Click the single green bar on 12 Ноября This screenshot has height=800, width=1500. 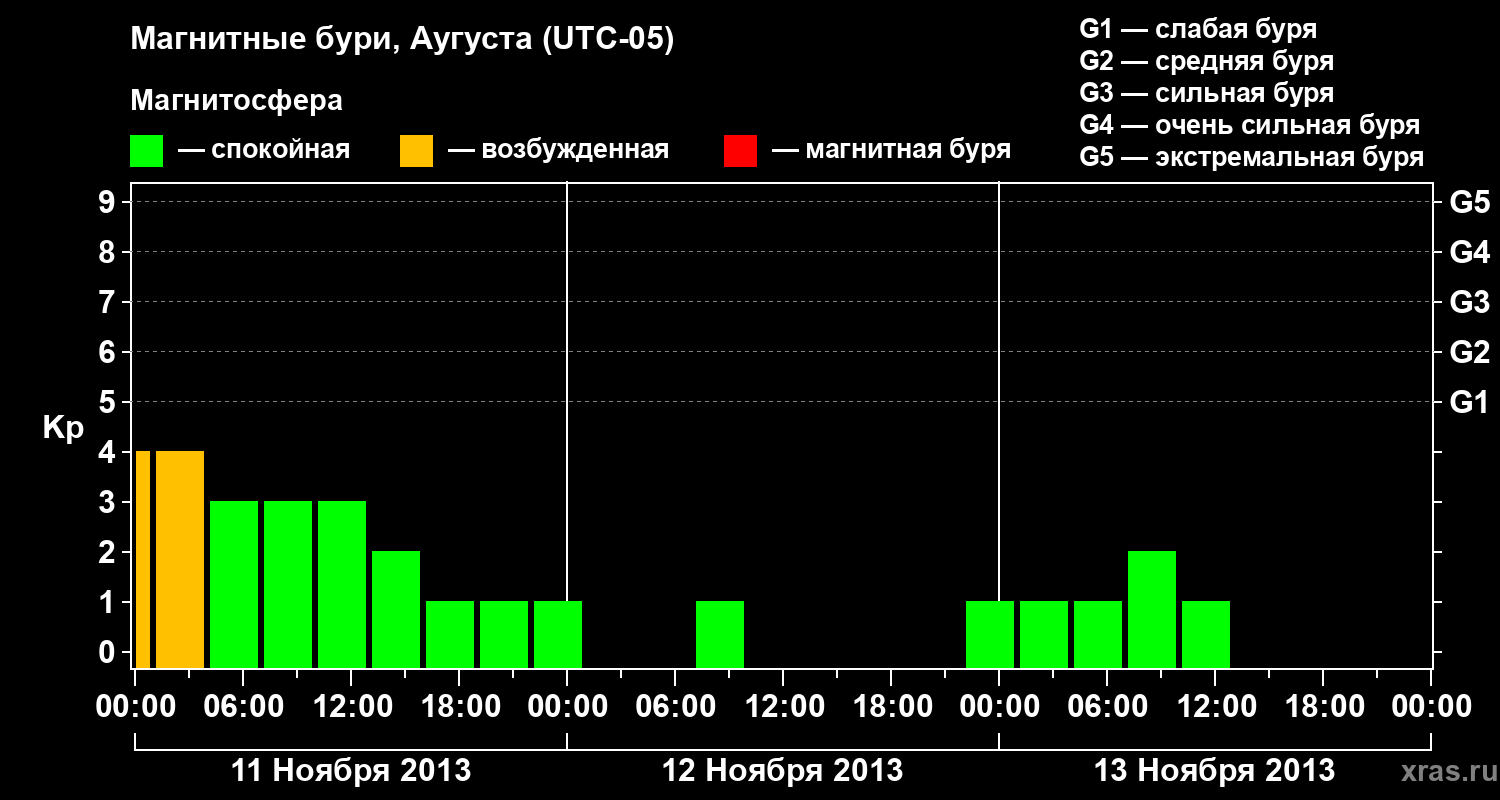click(720, 634)
